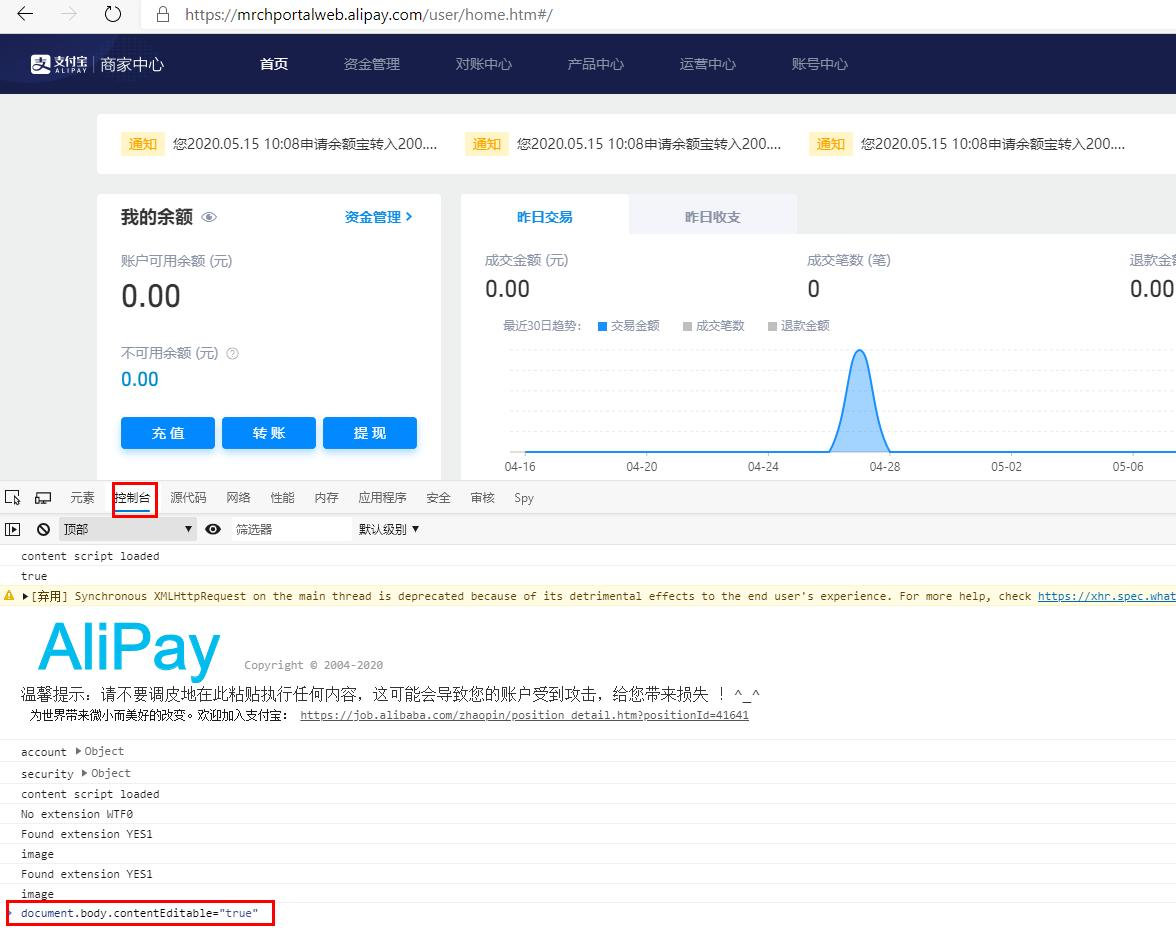Viewport: 1176px width, 930px height.
Task: Click the live expression eye icon
Action: pyautogui.click(x=213, y=530)
